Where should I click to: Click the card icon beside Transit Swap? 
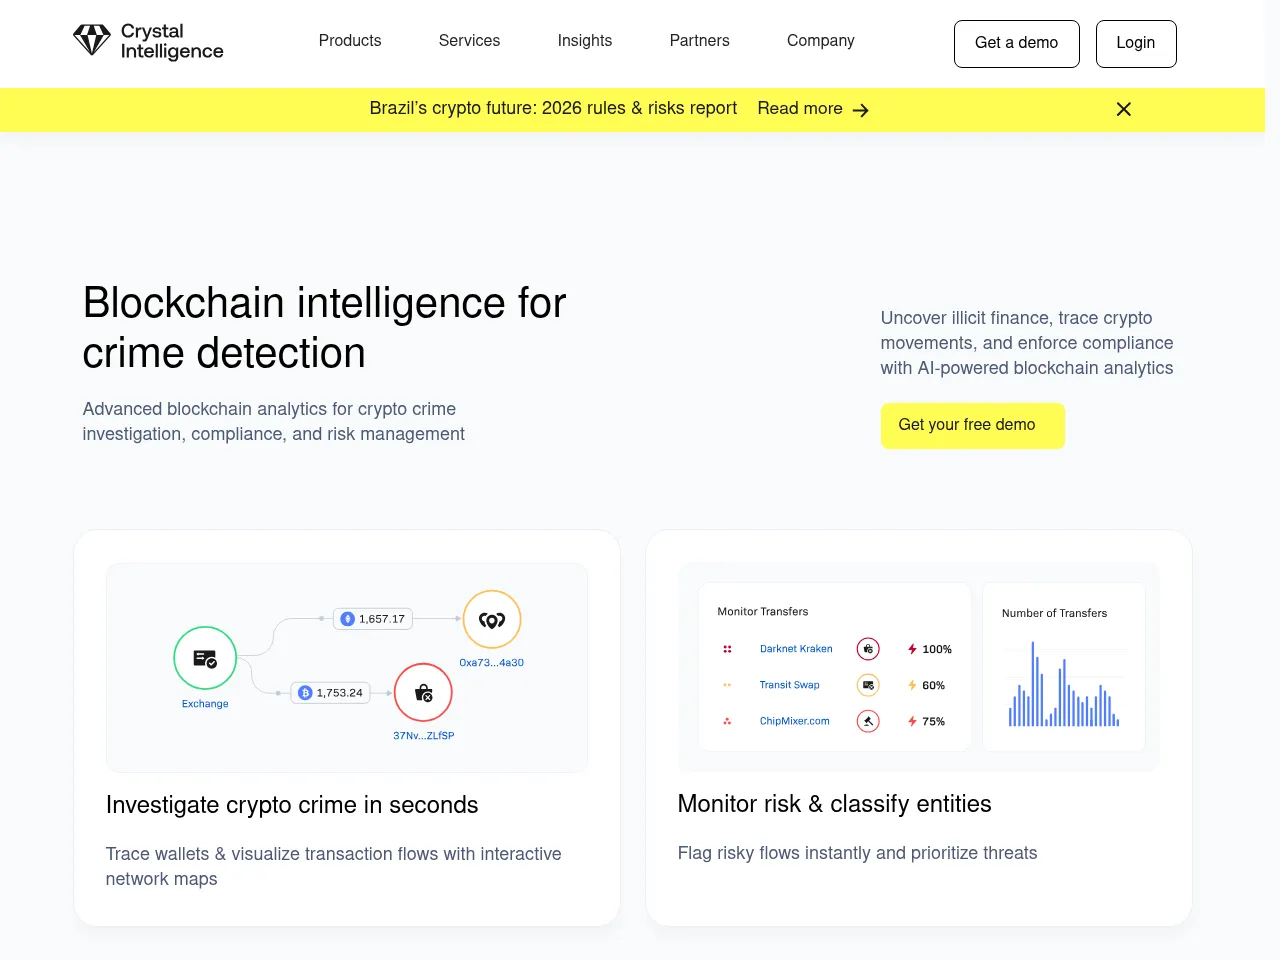[x=868, y=685]
